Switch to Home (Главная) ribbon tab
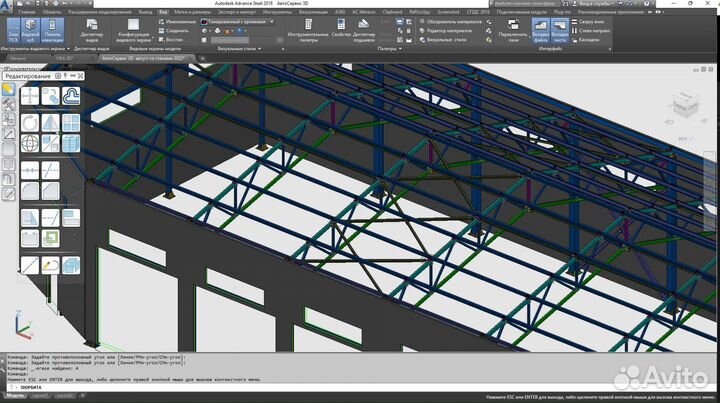The width and height of the screenshot is (720, 403). [x=26, y=12]
